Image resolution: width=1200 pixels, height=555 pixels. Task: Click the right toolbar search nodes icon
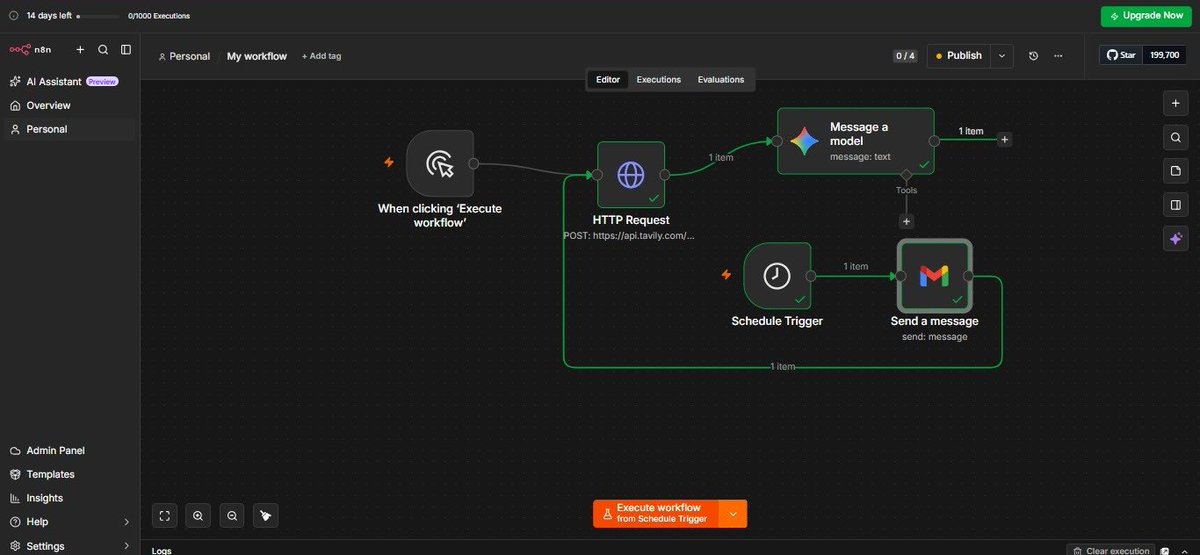[1176, 137]
